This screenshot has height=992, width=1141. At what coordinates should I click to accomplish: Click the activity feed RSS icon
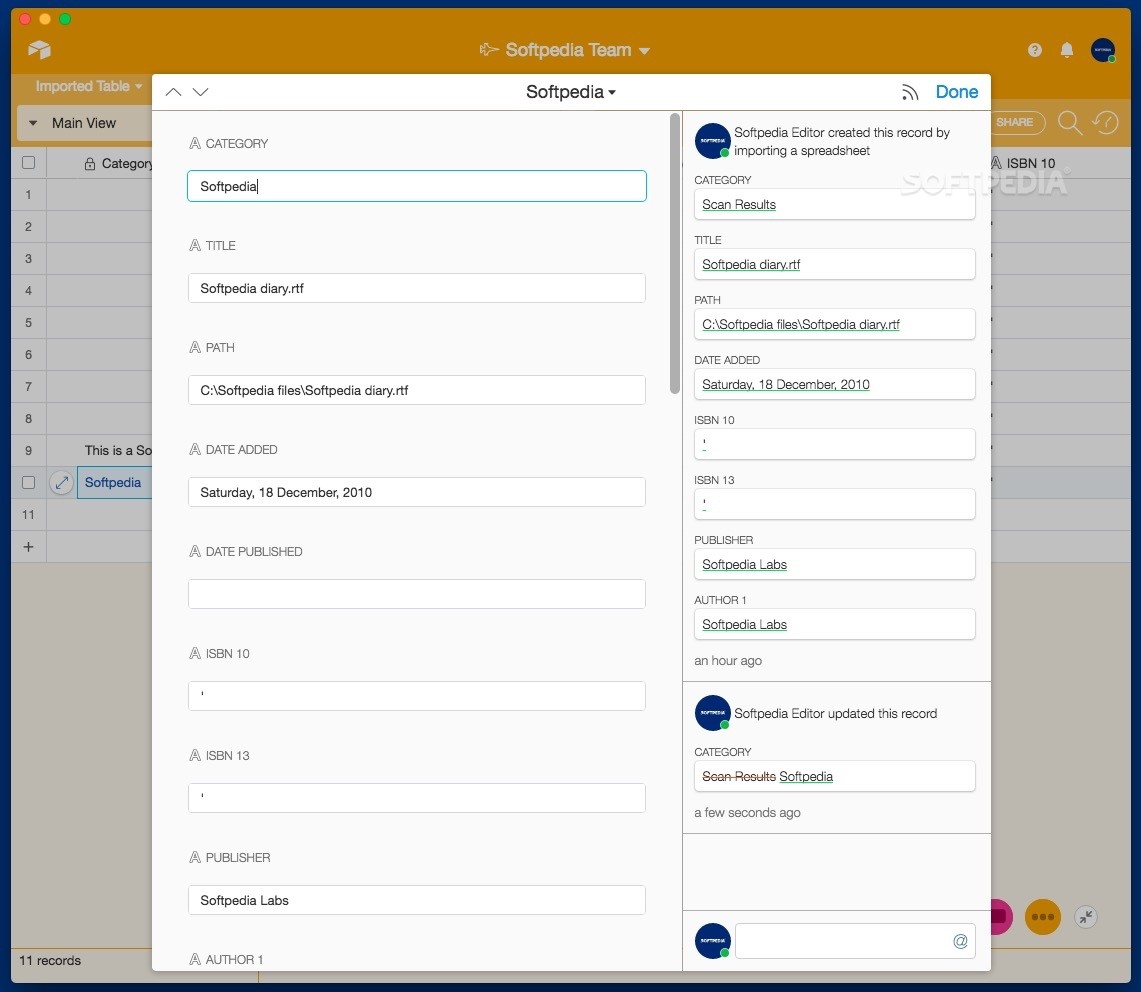[910, 92]
